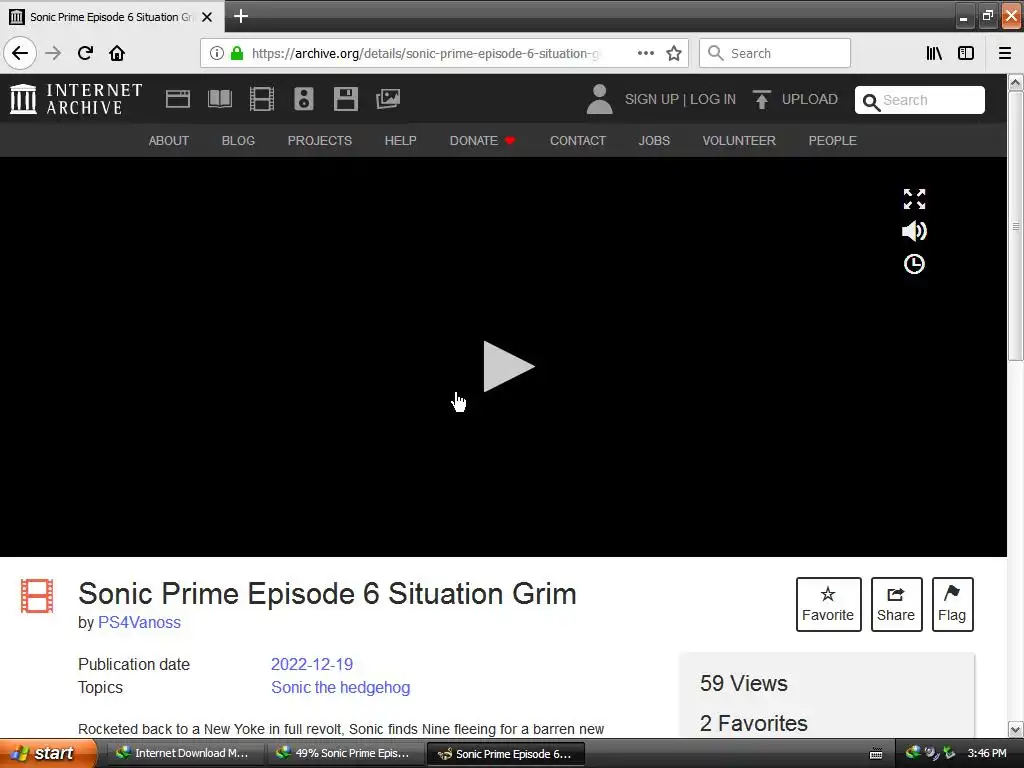This screenshot has height=768, width=1024.
Task: Switch to Internet Download Manager taskbar window
Action: point(185,753)
